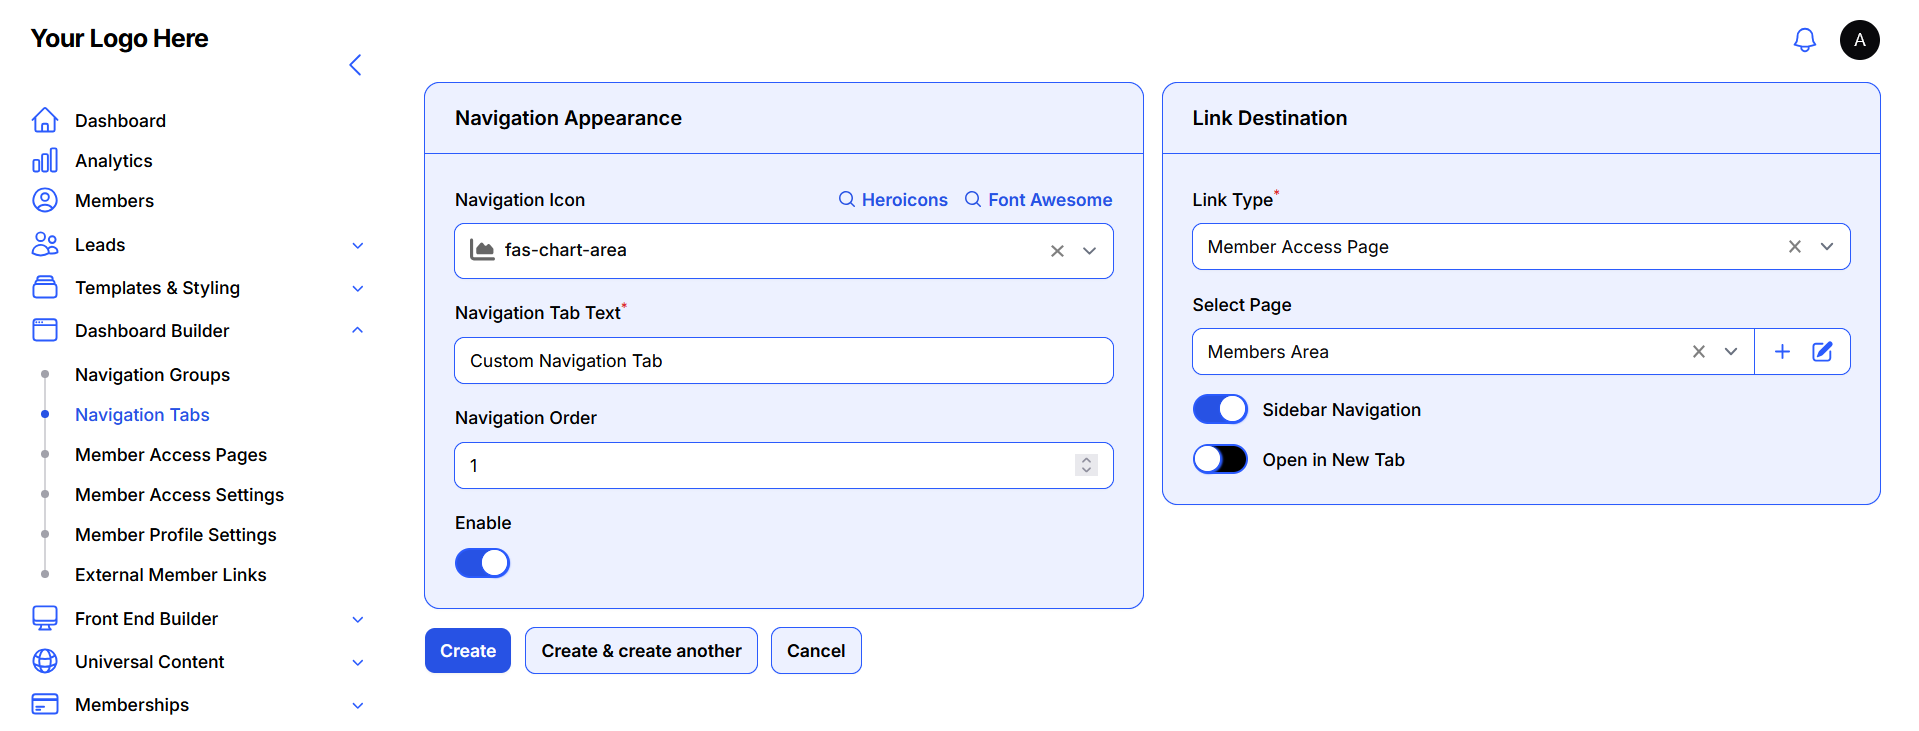Turn off Sidebar Navigation toggle
This screenshot has height=731, width=1919.
1220,410
